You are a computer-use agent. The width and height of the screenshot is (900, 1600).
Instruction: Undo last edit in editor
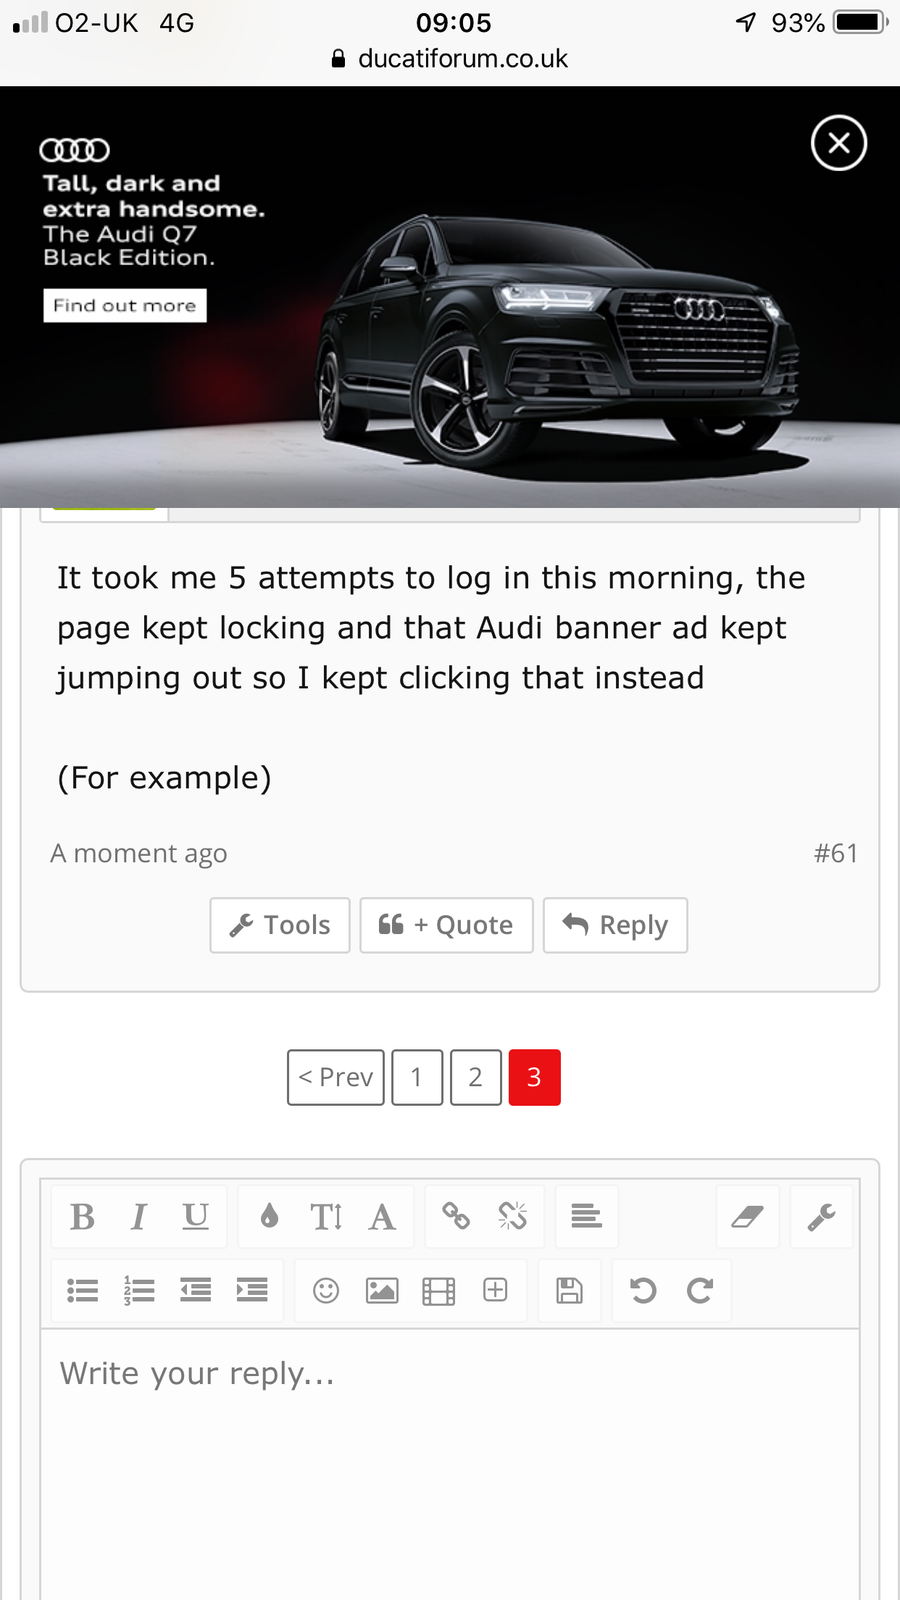tap(643, 1291)
